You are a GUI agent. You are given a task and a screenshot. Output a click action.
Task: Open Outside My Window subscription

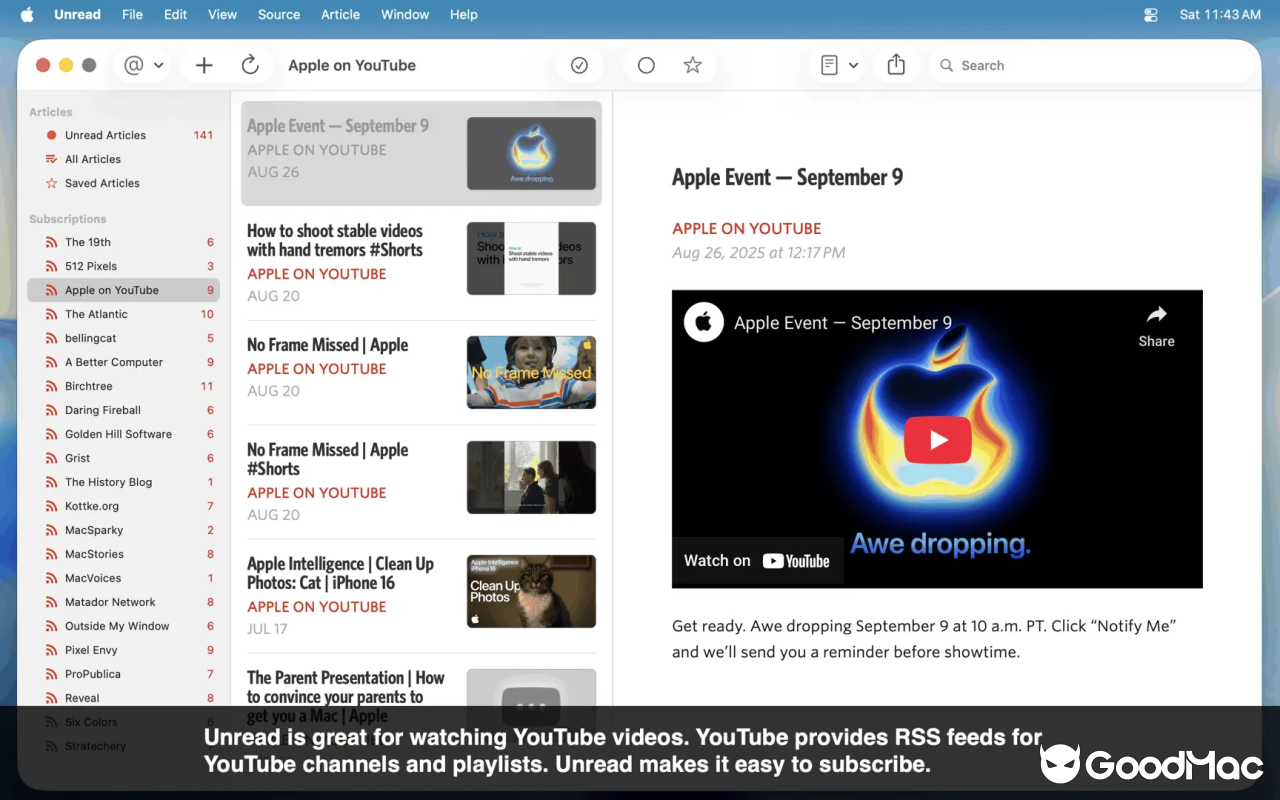pyautogui.click(x=123, y=626)
